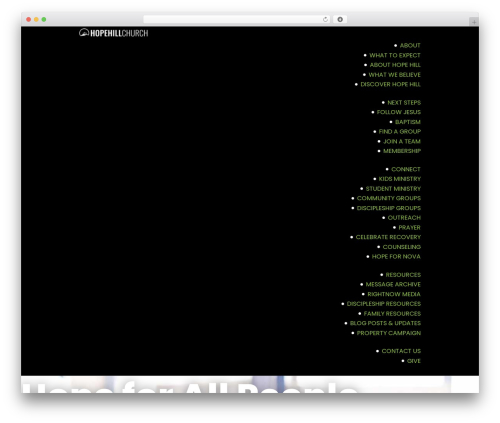Go to Hope For NOVA page
The height and width of the screenshot is (423, 500).
pos(396,256)
